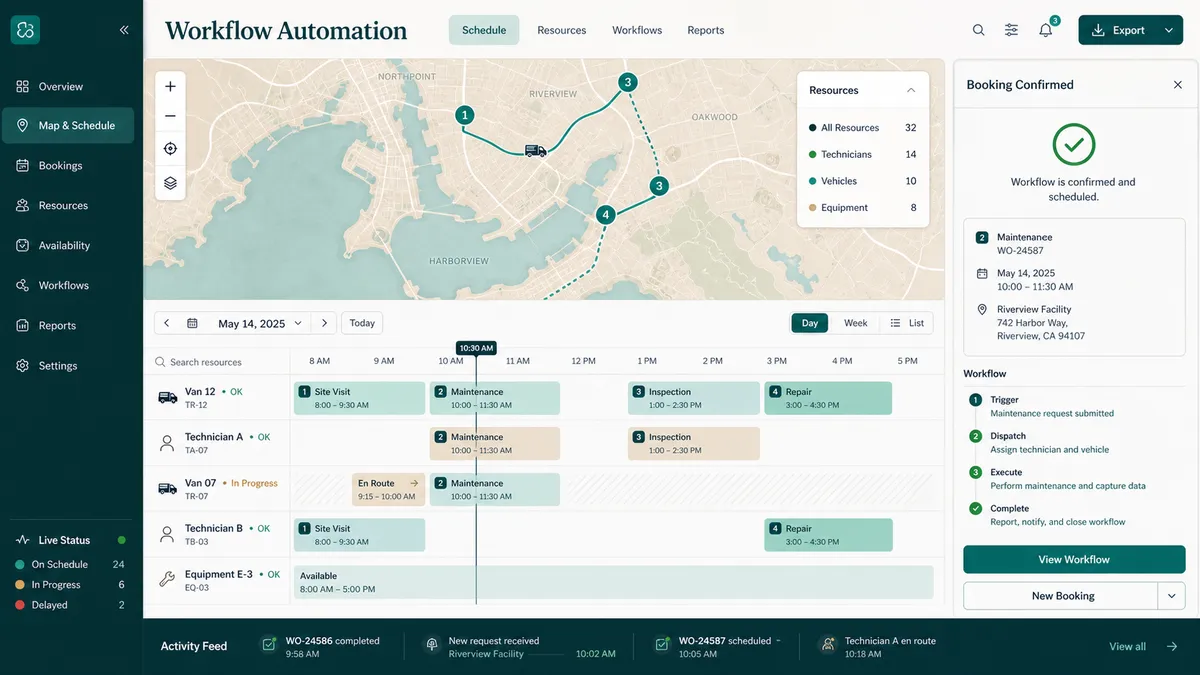The height and width of the screenshot is (675, 1200).
Task: Click View all in the activity feed
Action: click(x=1127, y=646)
